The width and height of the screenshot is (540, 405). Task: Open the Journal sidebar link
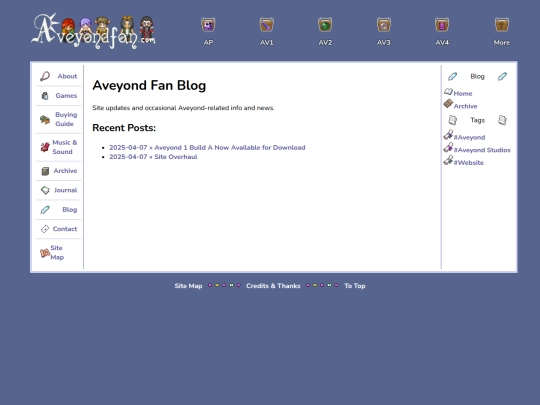click(65, 190)
